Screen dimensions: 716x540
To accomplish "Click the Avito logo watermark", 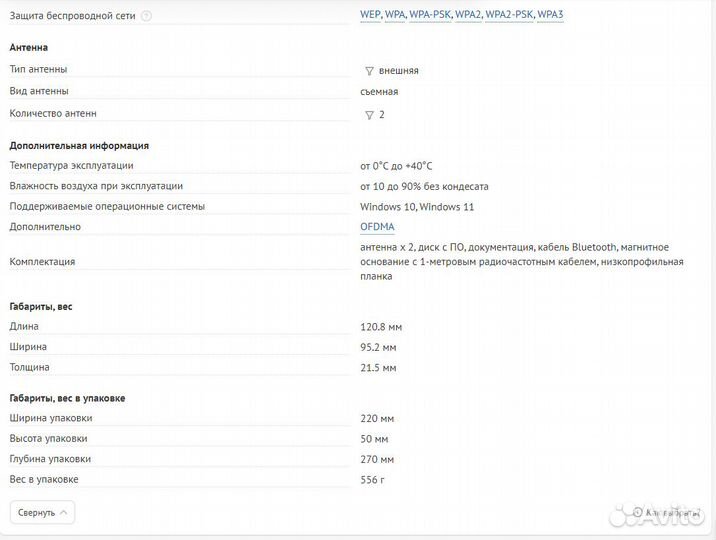I will click(x=670, y=514).
